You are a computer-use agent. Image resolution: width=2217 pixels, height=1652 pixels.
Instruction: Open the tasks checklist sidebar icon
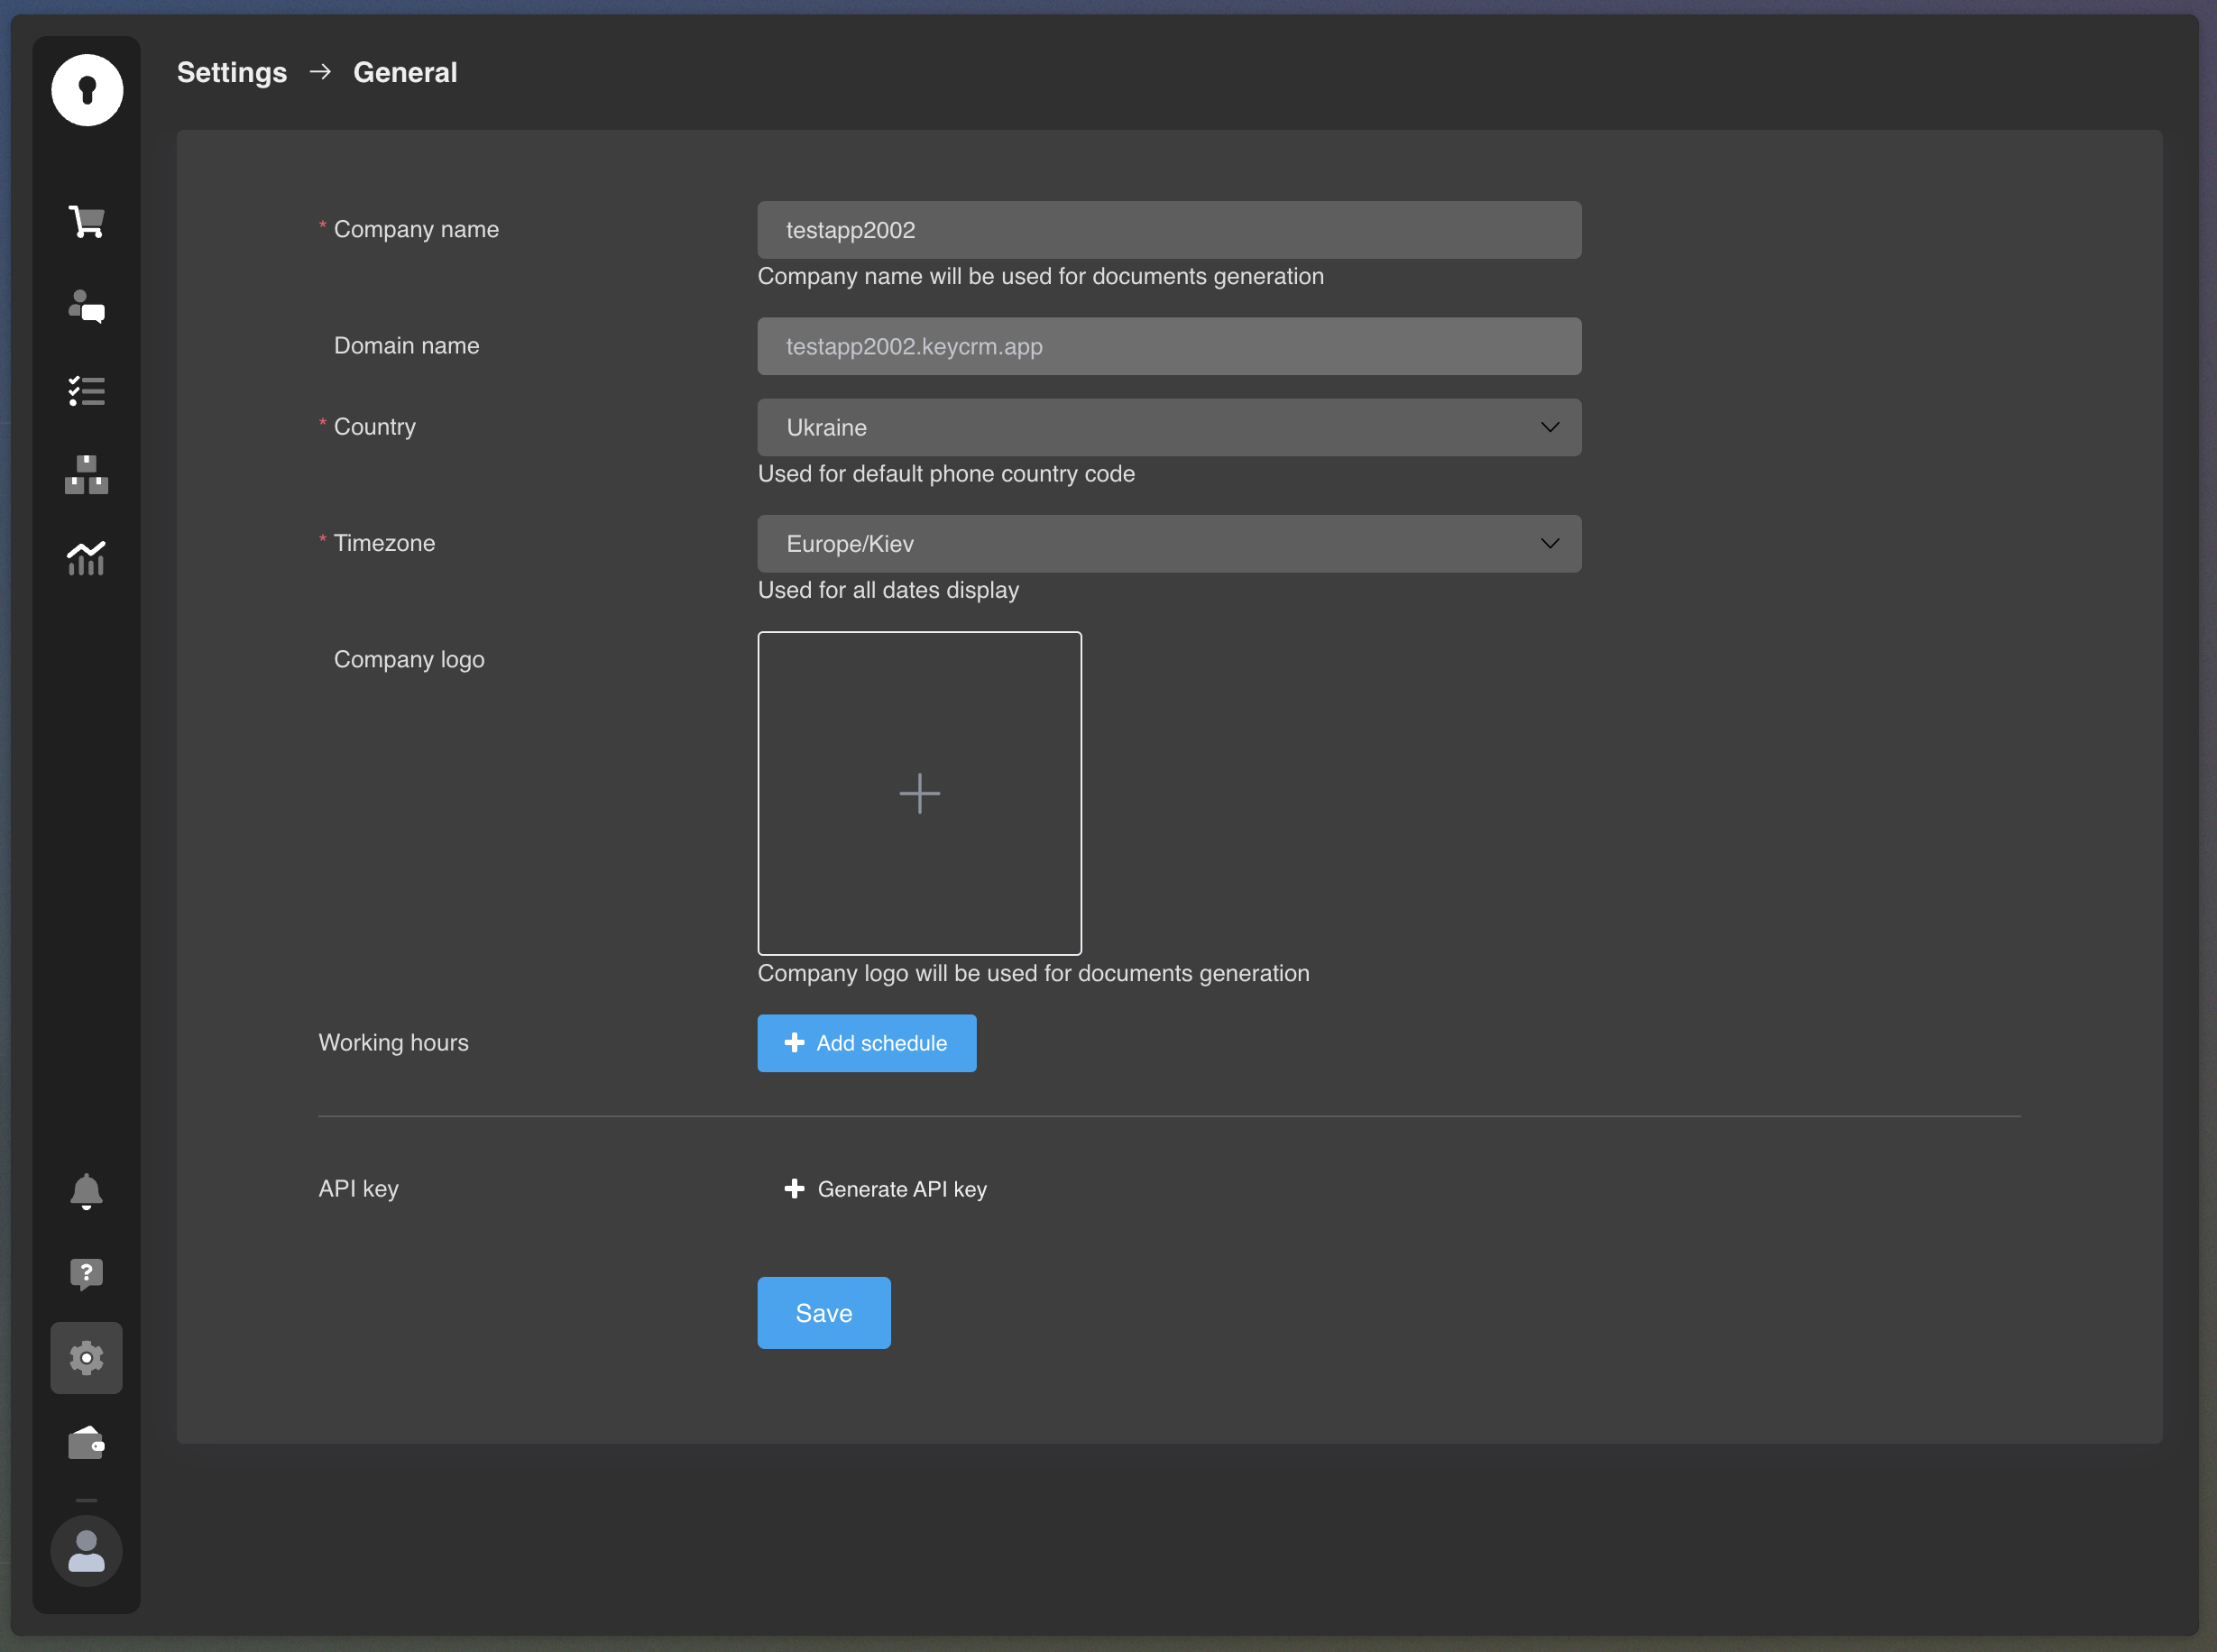pyautogui.click(x=86, y=390)
